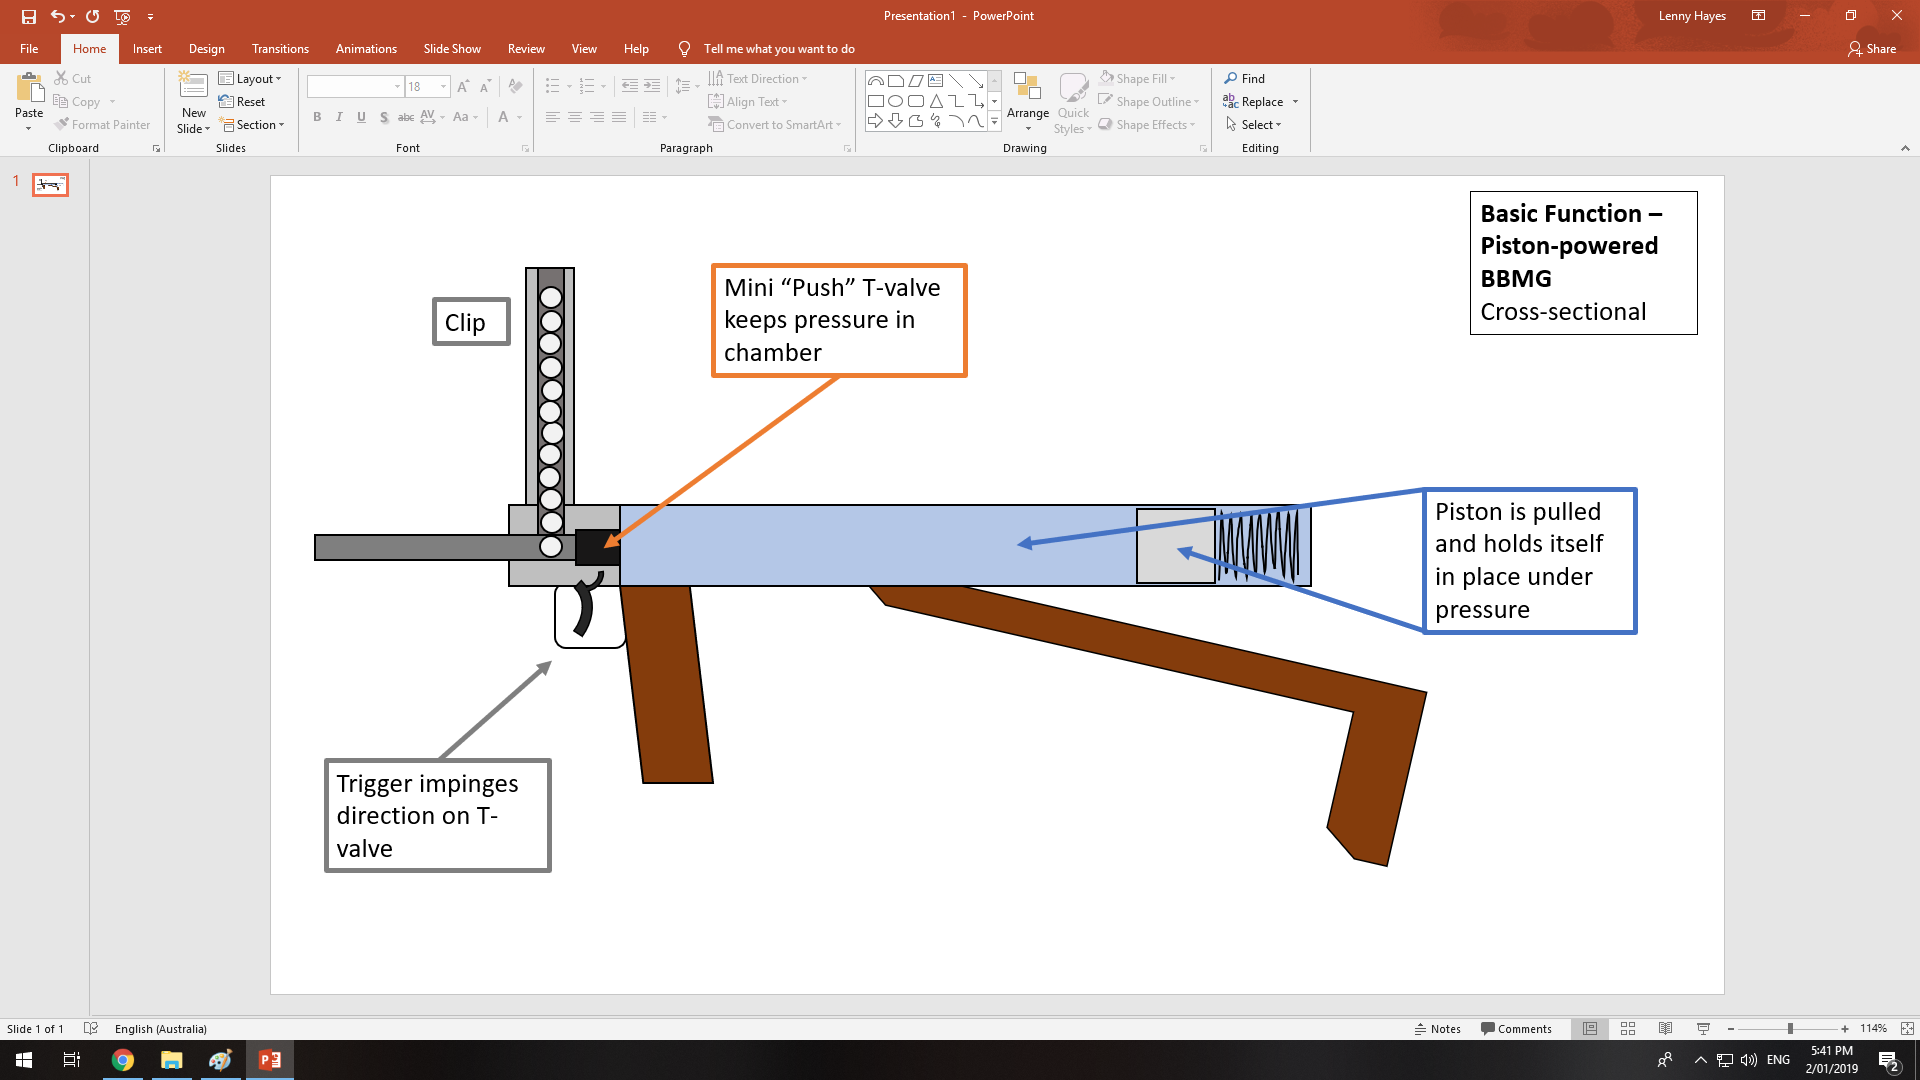Click the zoom slider handle
1920x1080 pixels.
[1790, 1028]
